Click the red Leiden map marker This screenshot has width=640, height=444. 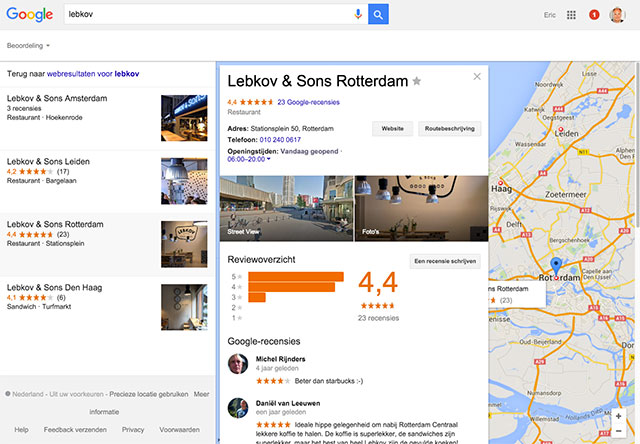[561, 130]
